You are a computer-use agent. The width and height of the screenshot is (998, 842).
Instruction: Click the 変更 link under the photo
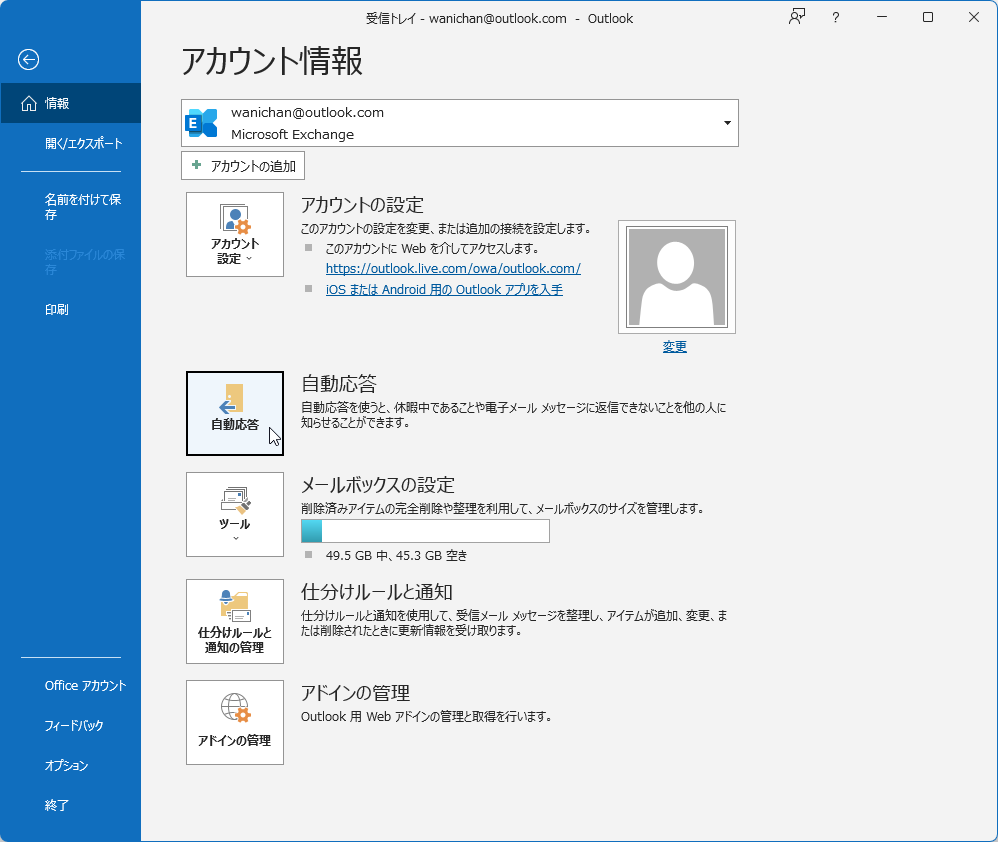tap(675, 347)
